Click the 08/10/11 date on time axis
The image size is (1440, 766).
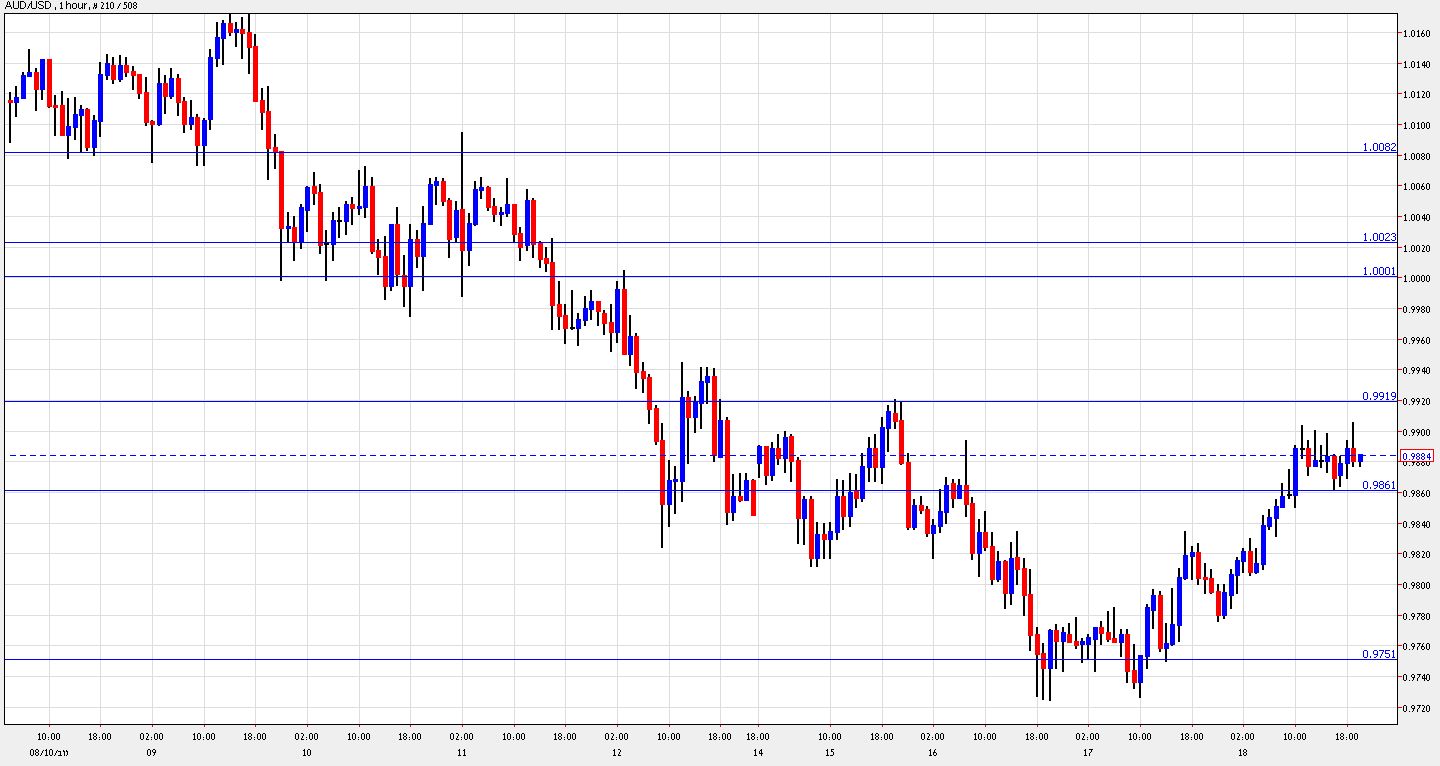(48, 752)
